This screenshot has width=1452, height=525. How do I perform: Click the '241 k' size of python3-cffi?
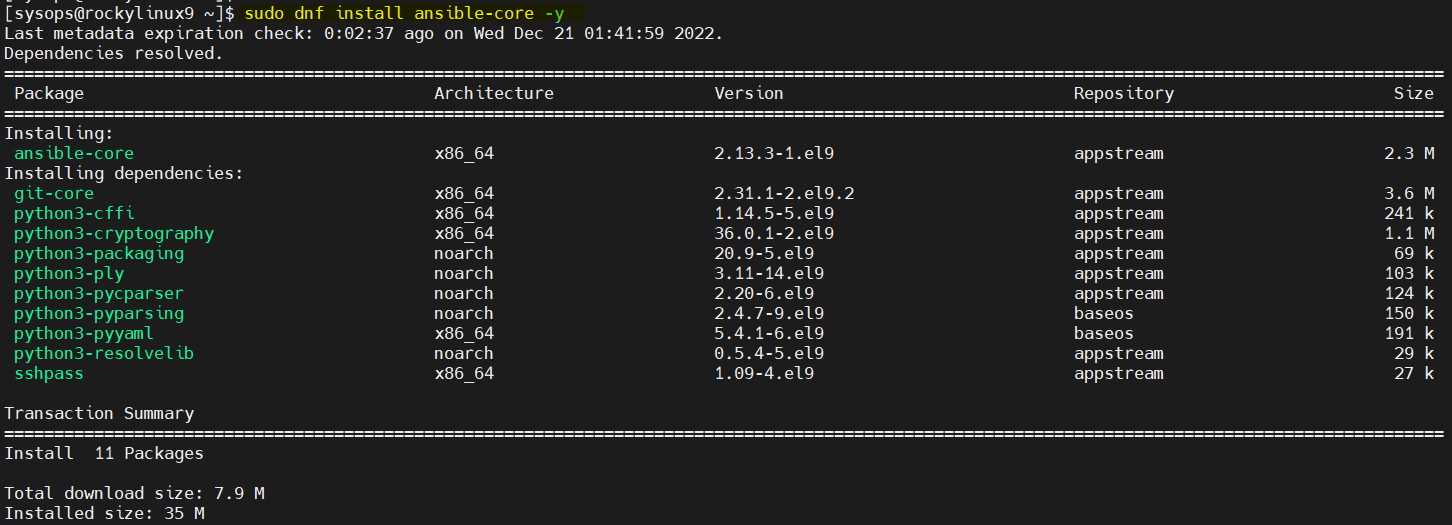(x=1409, y=213)
